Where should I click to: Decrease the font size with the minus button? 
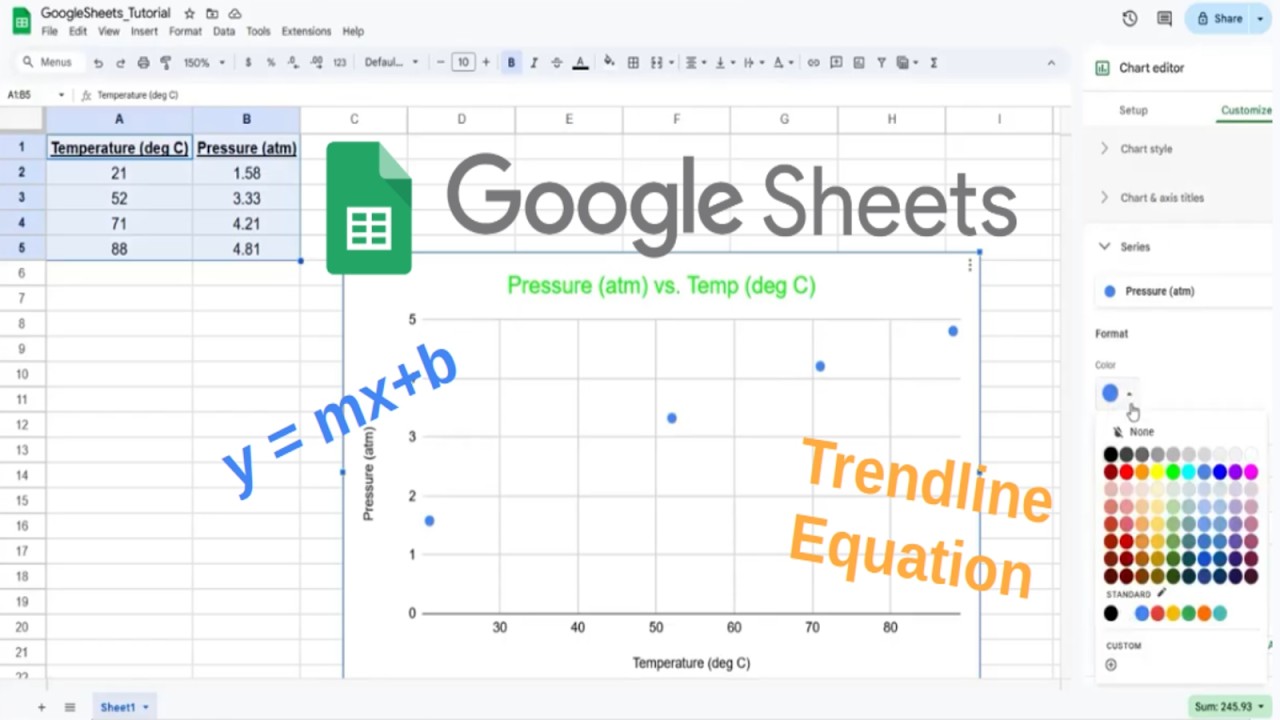(x=441, y=62)
